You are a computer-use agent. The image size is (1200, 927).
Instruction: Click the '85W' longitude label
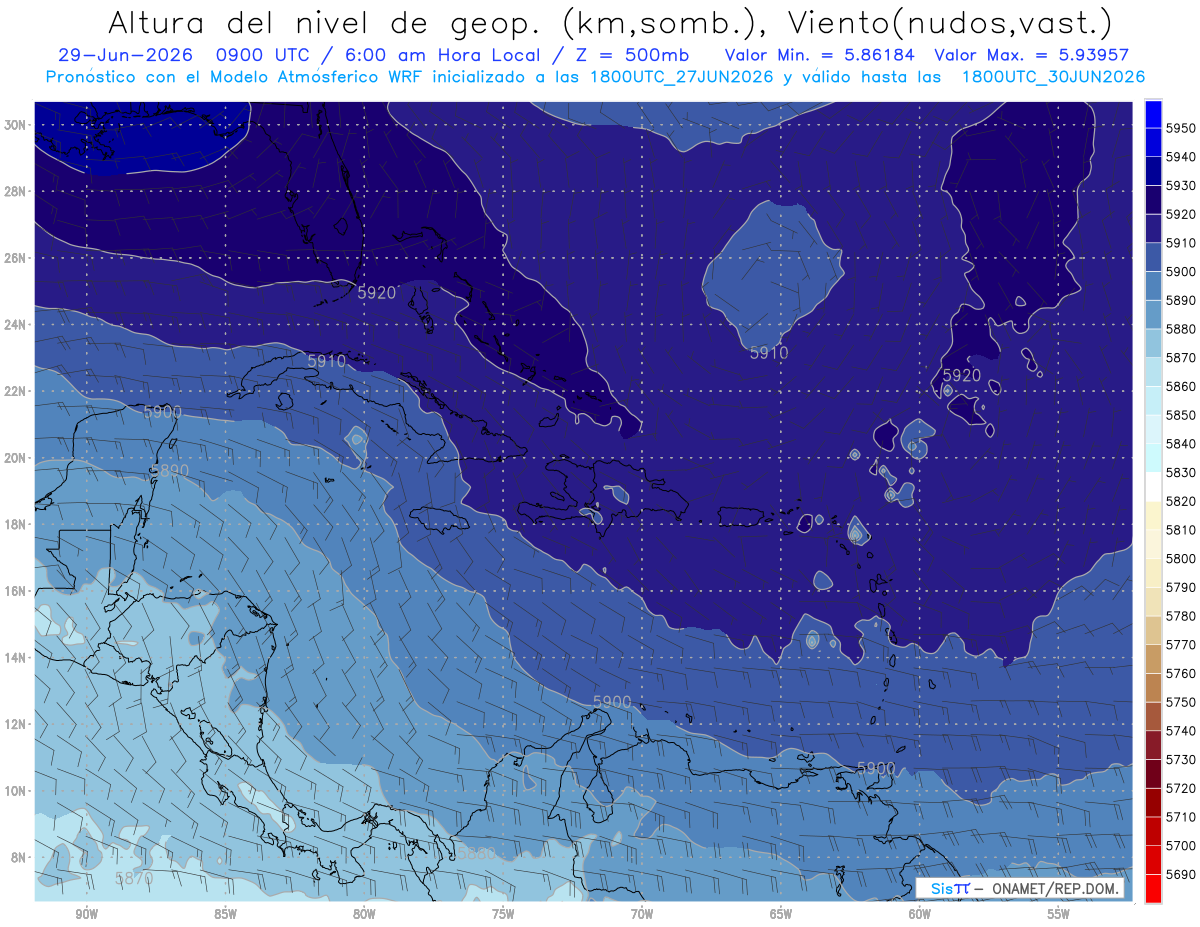[x=226, y=913]
